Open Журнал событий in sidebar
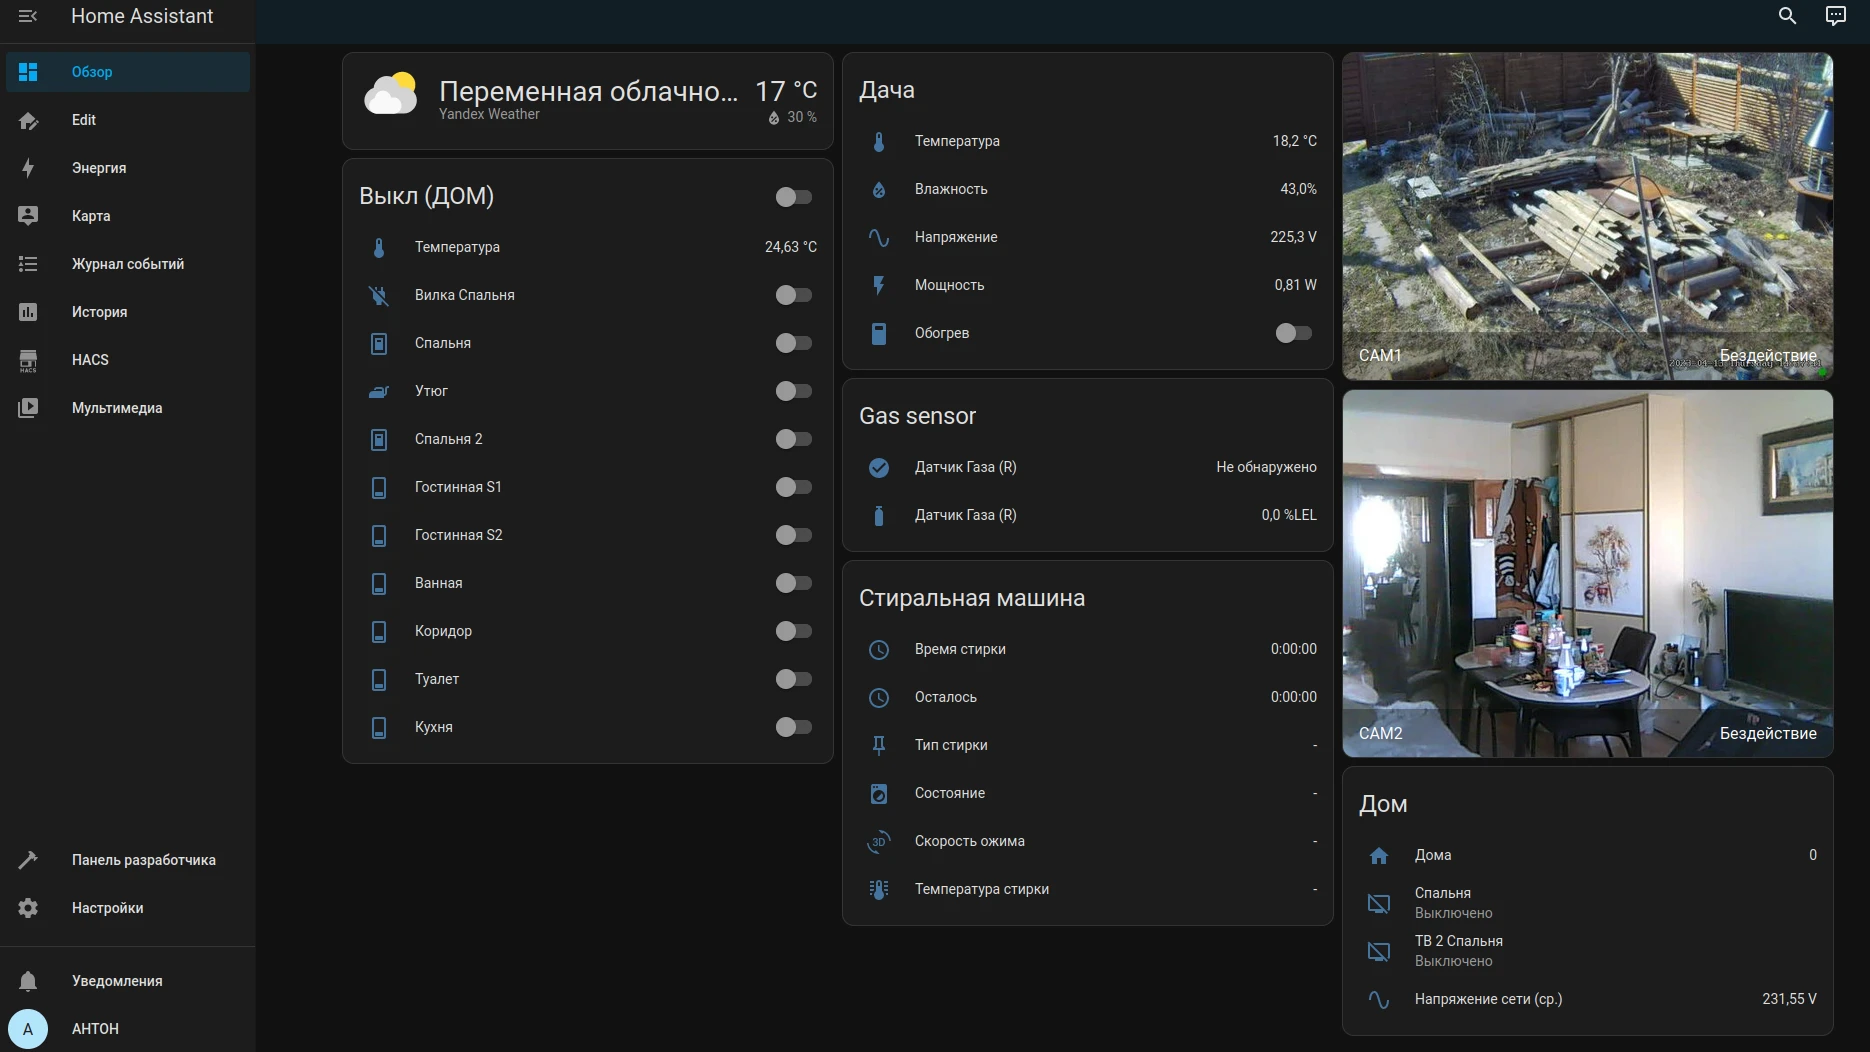The height and width of the screenshot is (1052, 1870). pyautogui.click(x=128, y=264)
